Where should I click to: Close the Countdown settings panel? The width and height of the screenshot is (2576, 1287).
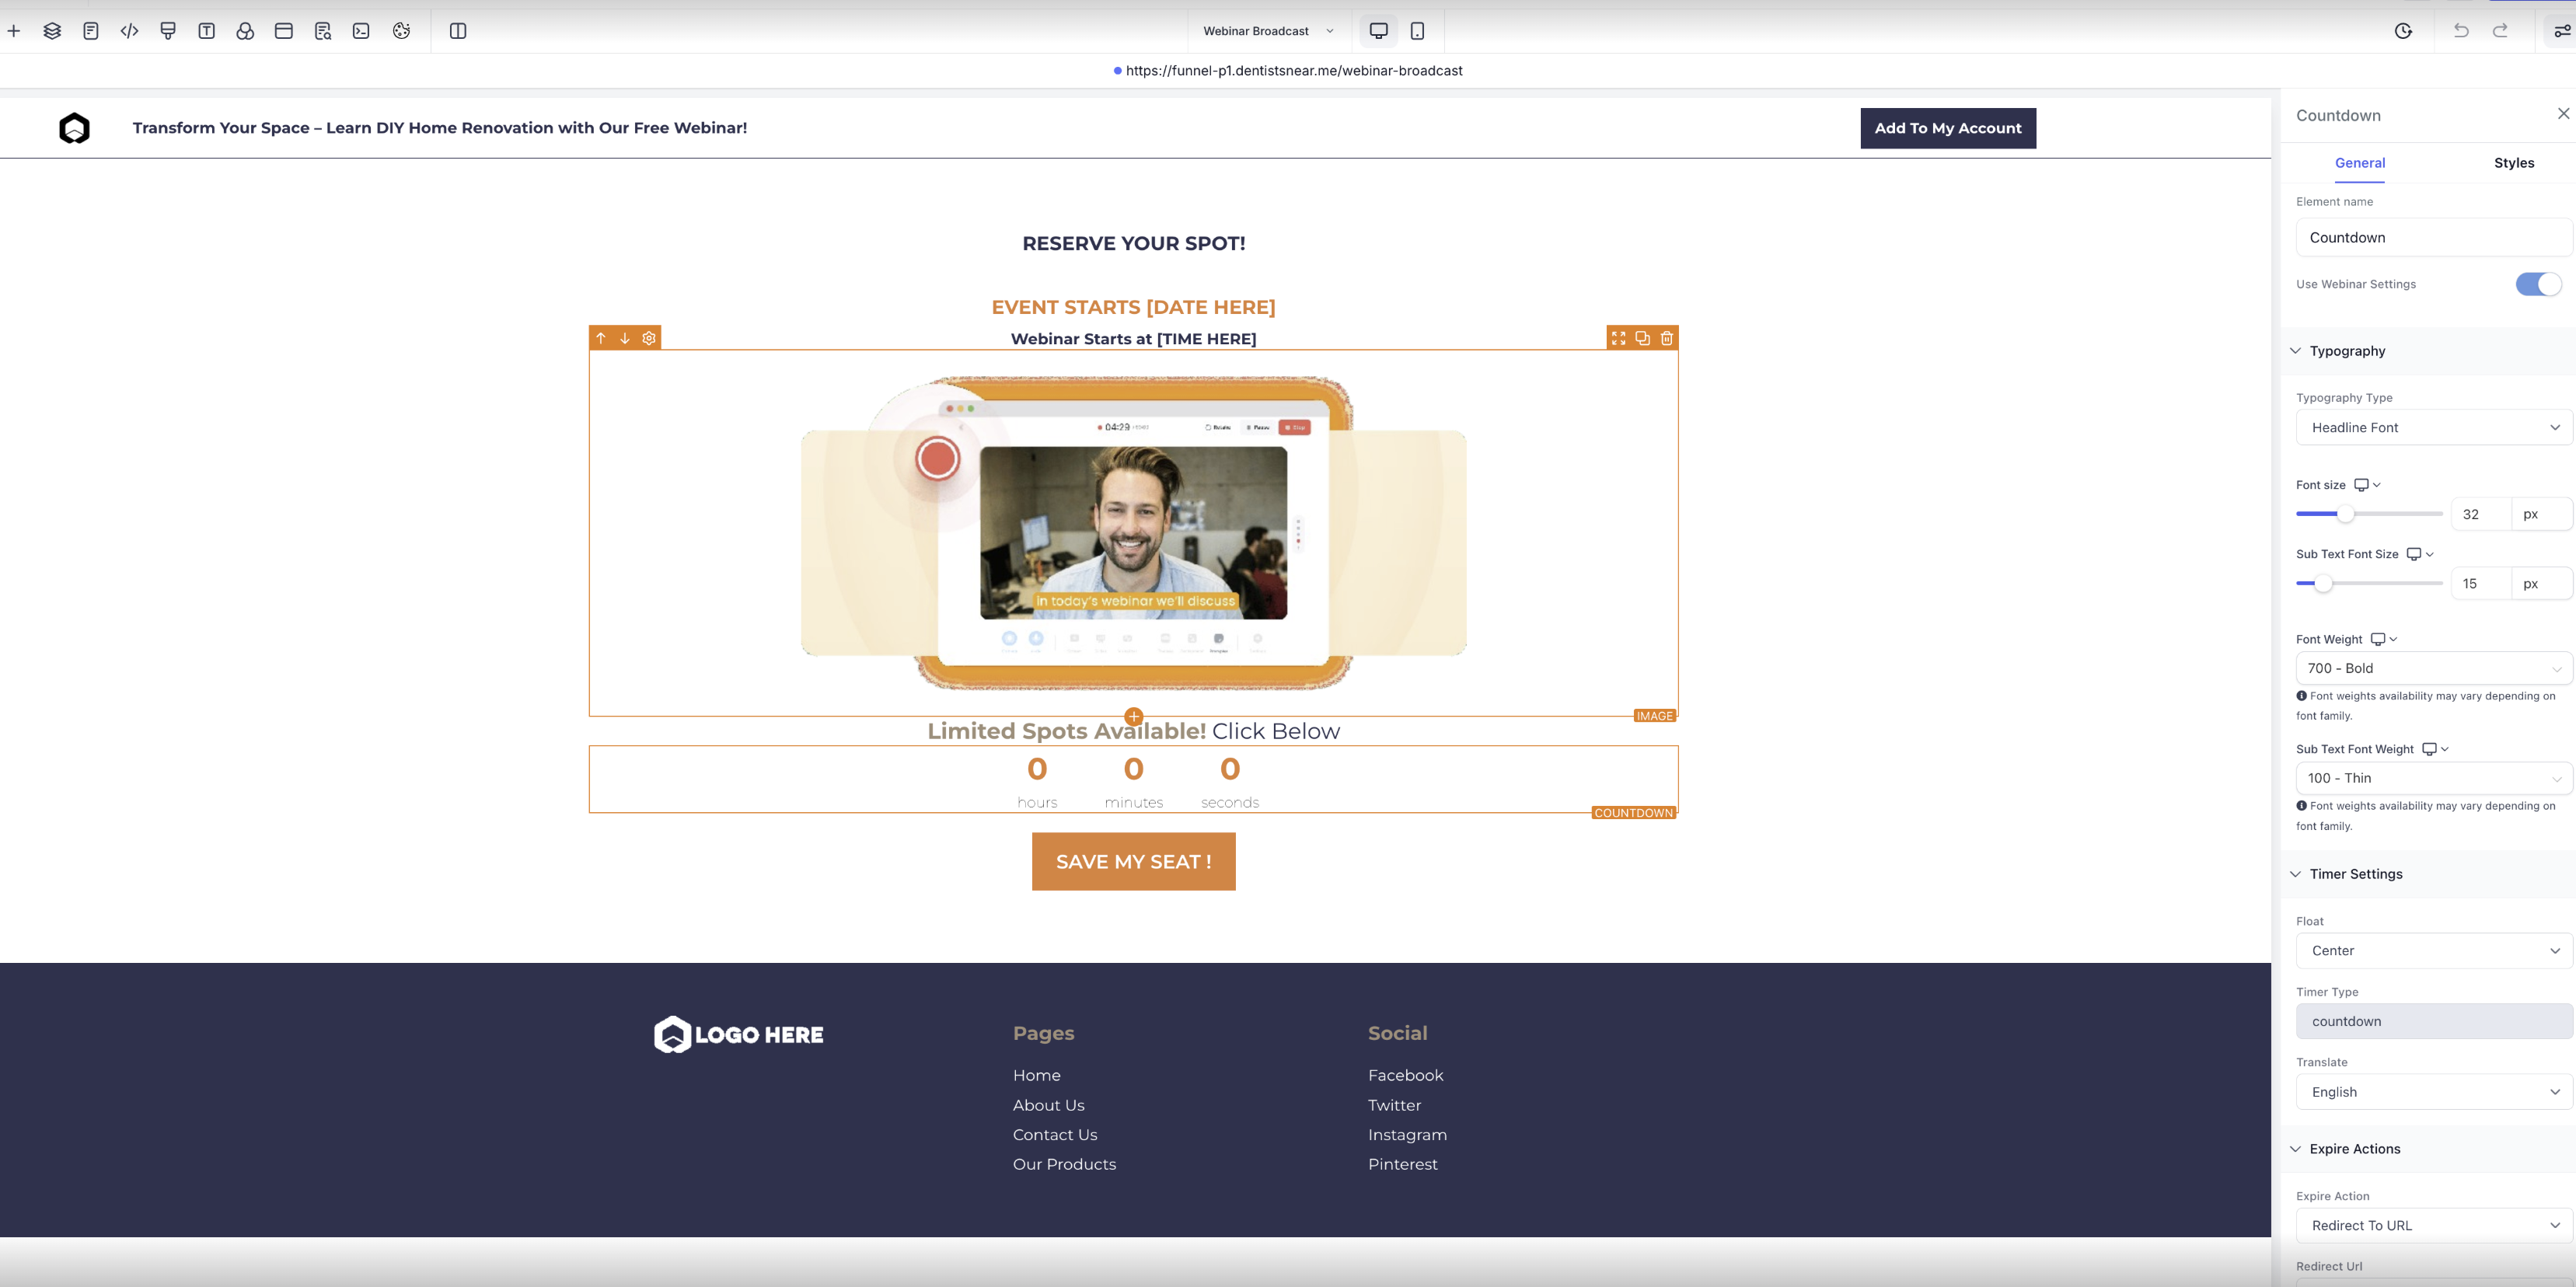[x=2563, y=113]
